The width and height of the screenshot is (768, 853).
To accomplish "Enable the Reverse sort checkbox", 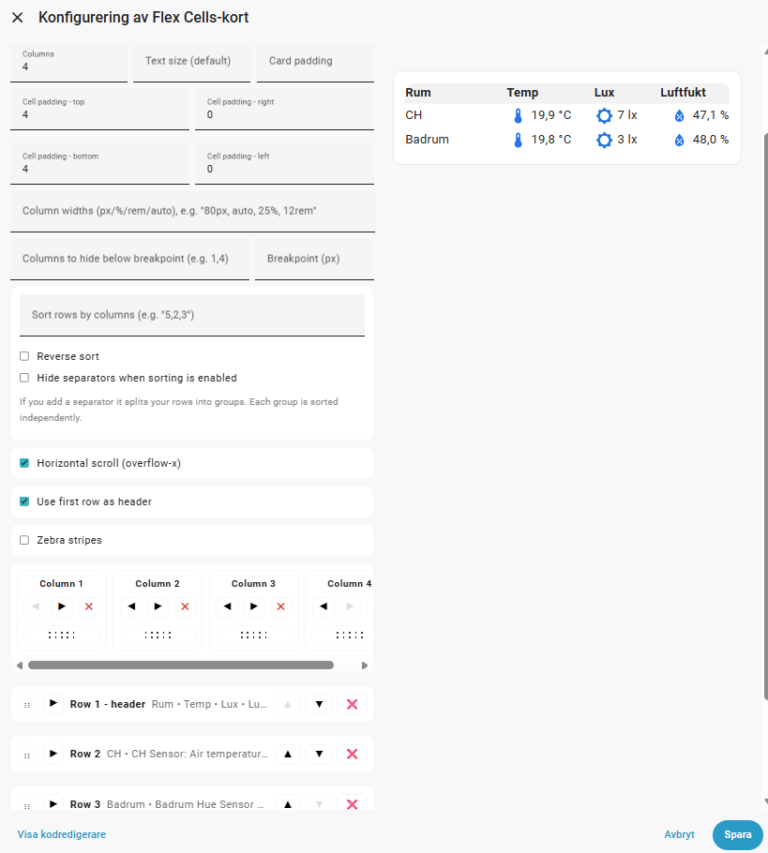I will [x=24, y=356].
